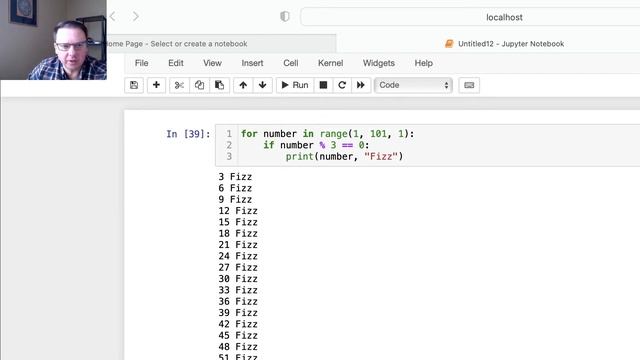Select the In [39] cell prompt
This screenshot has height=360, width=640.
[x=188, y=134]
